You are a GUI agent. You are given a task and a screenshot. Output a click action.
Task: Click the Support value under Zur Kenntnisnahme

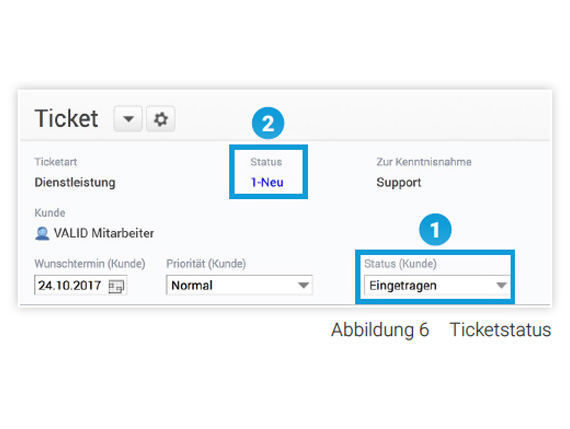pos(399,182)
